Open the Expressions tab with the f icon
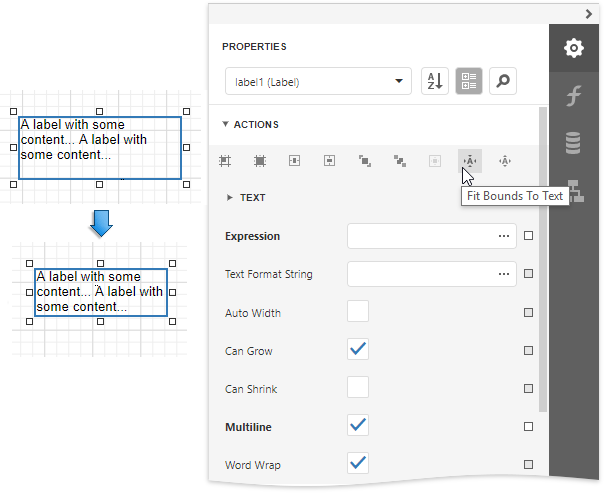 click(x=573, y=96)
